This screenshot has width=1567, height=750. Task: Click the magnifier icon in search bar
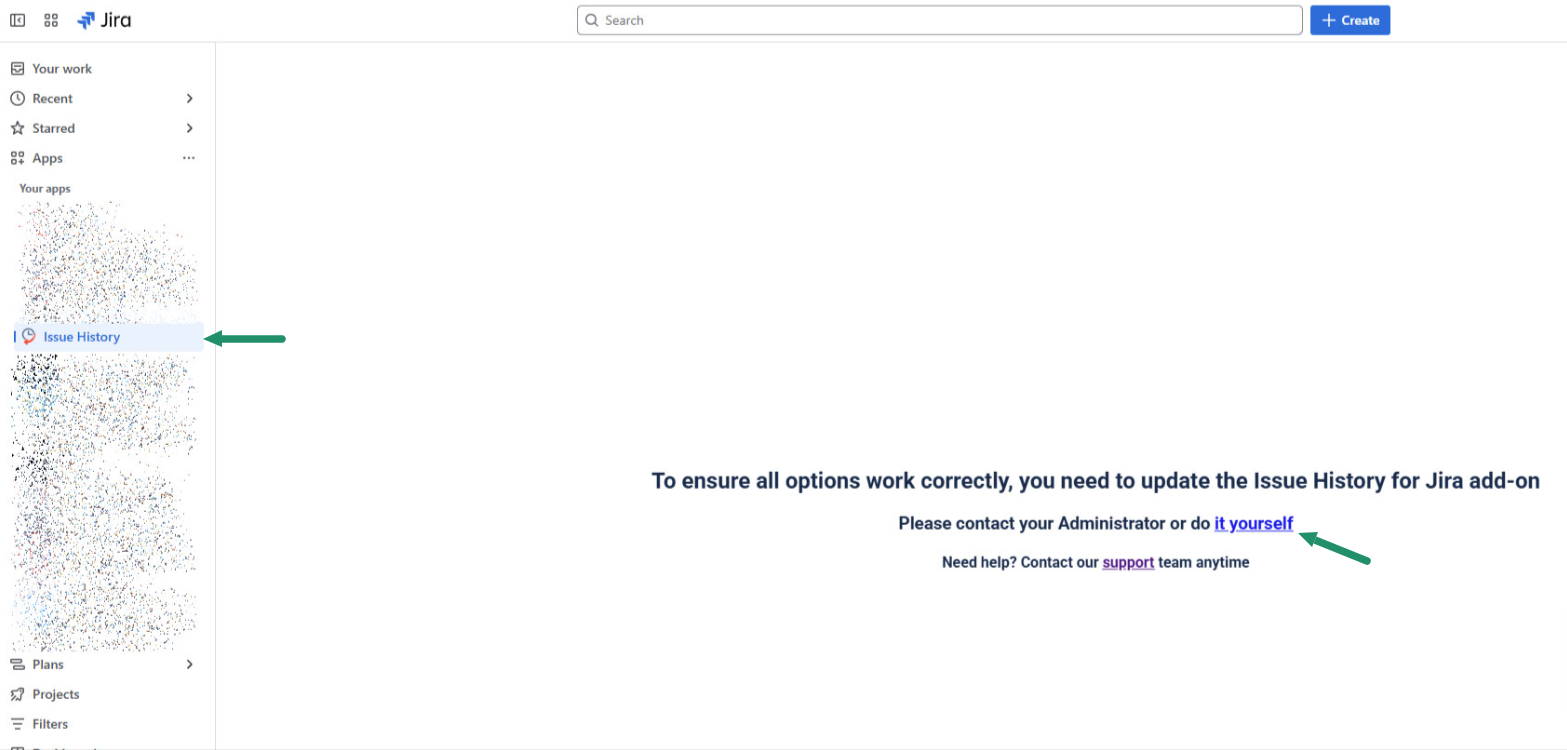[x=592, y=20]
